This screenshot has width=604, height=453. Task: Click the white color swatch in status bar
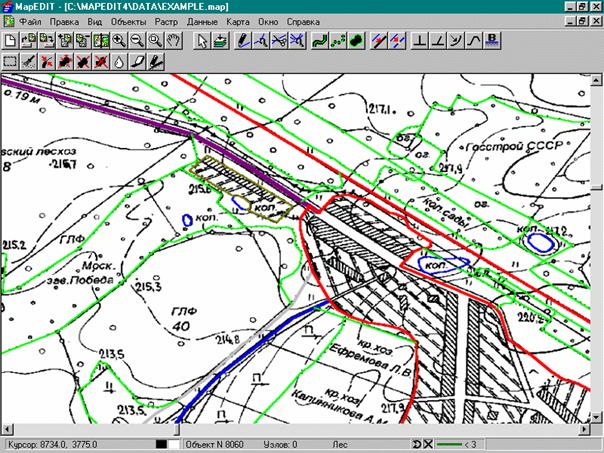[173, 443]
